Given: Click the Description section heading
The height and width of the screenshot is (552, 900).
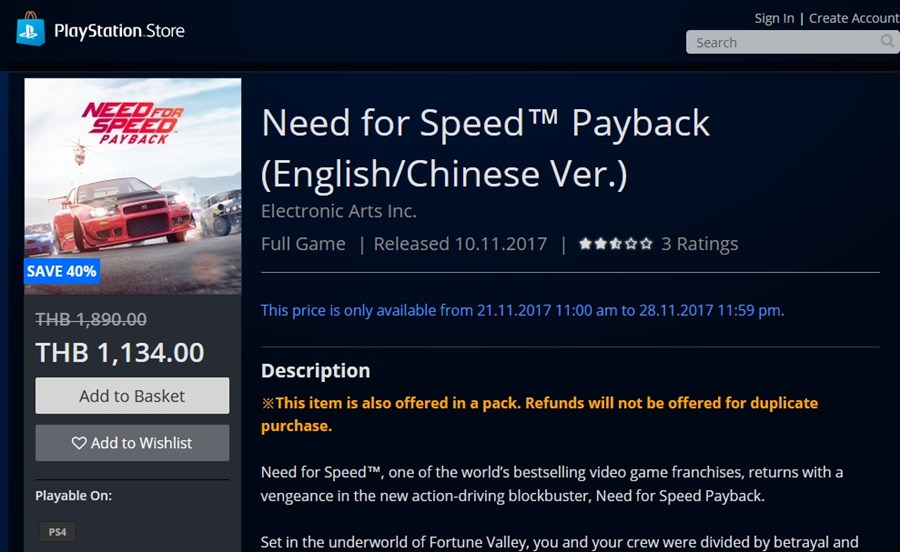Looking at the screenshot, I should [x=316, y=371].
